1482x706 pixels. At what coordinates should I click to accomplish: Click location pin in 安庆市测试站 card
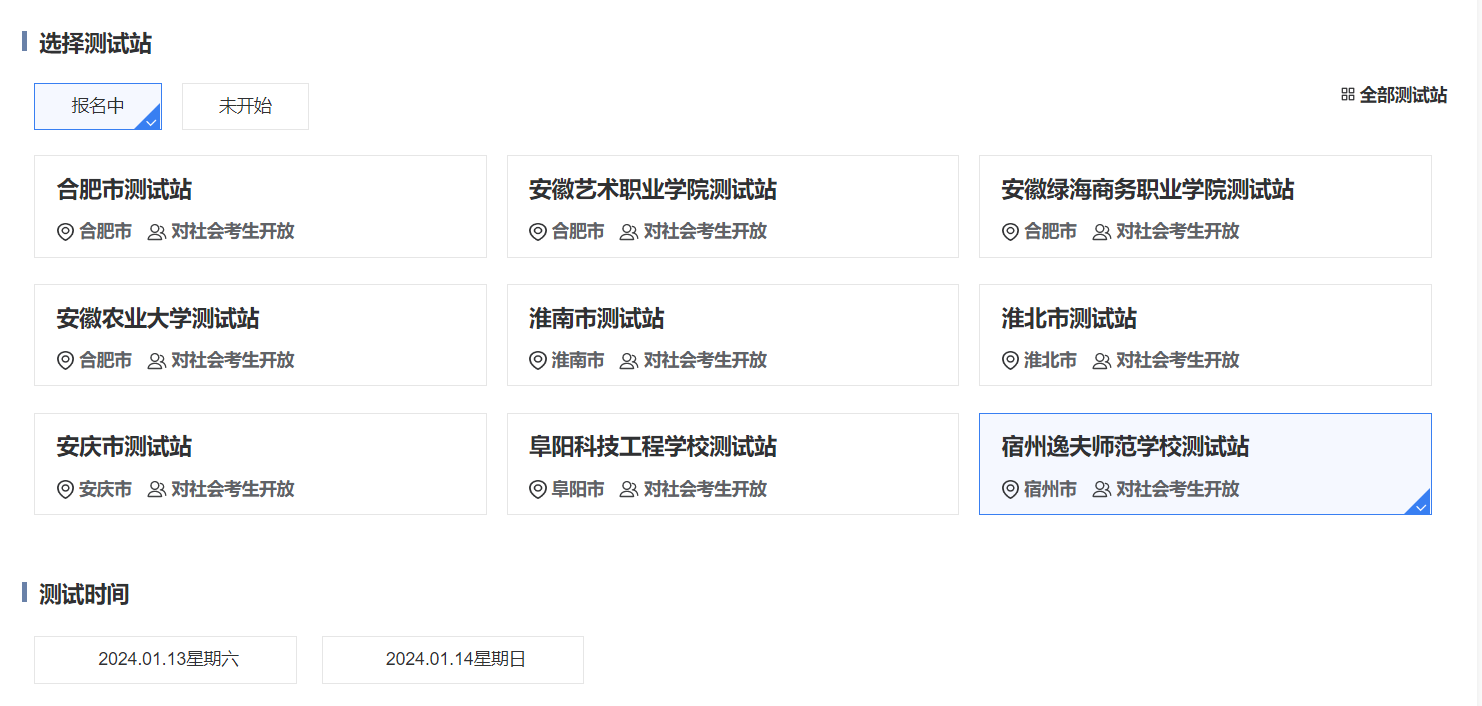[x=66, y=490]
